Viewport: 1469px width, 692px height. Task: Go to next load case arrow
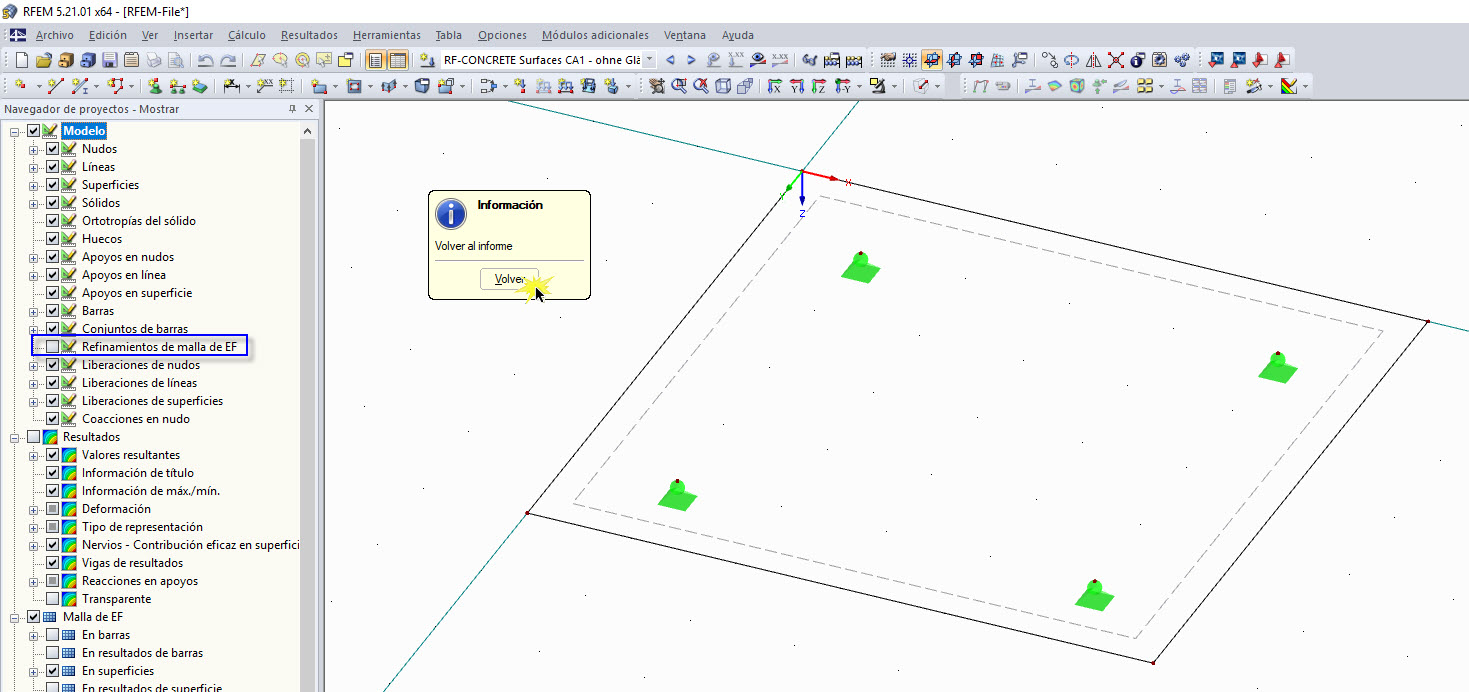(x=691, y=60)
